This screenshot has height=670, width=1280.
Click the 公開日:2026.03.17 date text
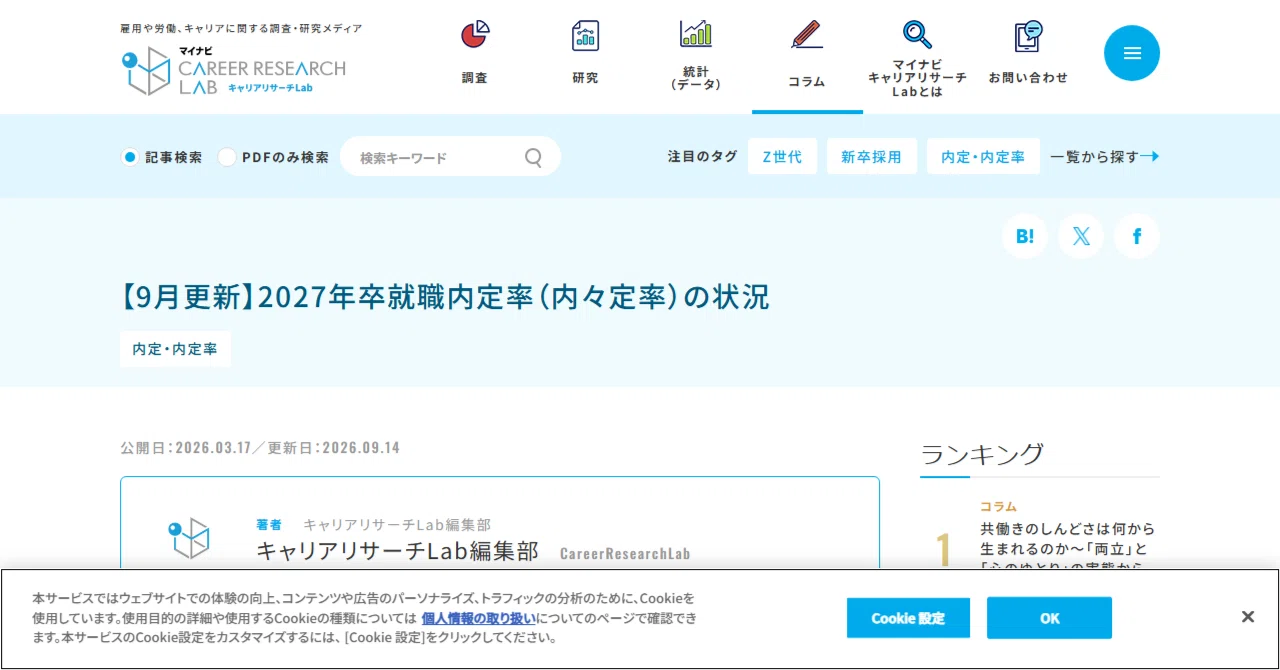pyautogui.click(x=186, y=447)
